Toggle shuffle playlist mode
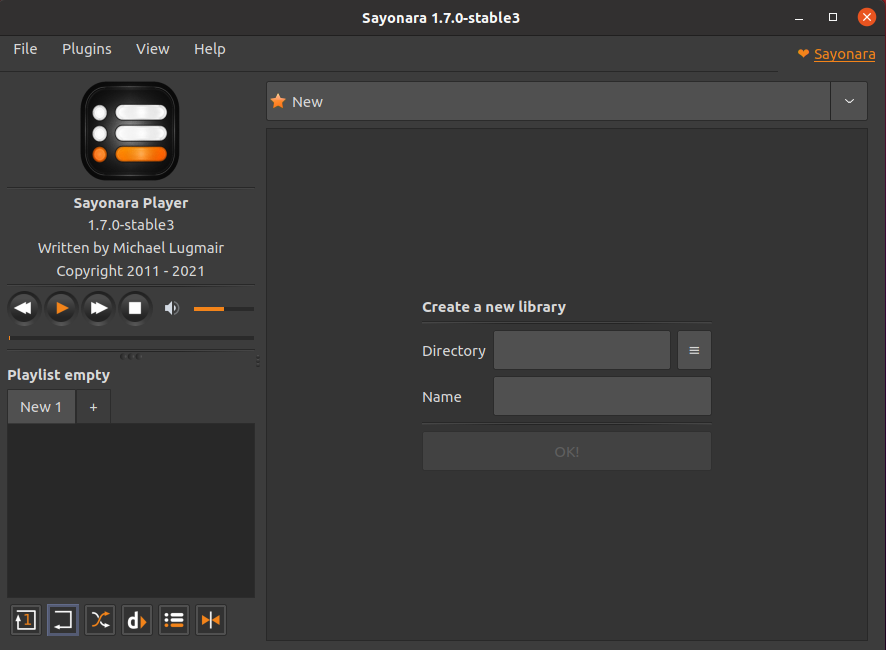The image size is (886, 650). tap(100, 620)
